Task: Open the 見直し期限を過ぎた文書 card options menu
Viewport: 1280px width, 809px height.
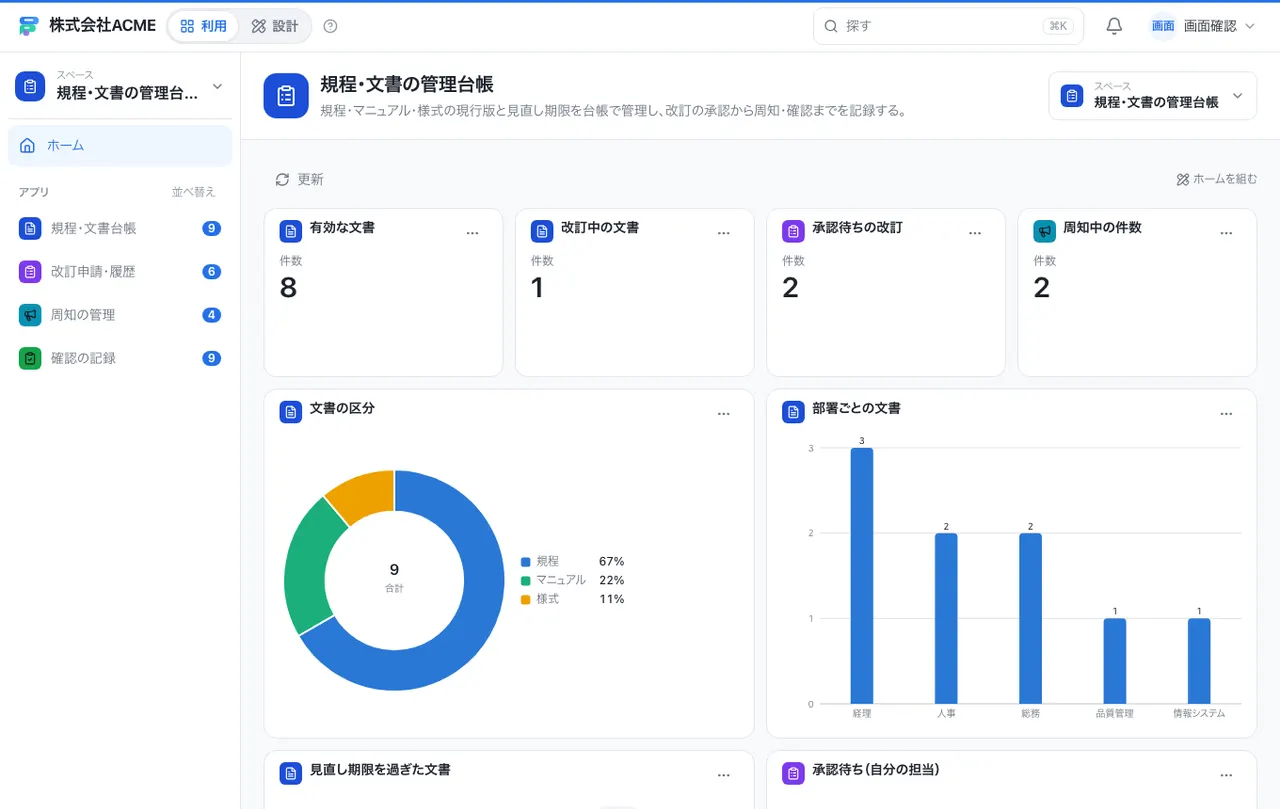Action: click(724, 775)
